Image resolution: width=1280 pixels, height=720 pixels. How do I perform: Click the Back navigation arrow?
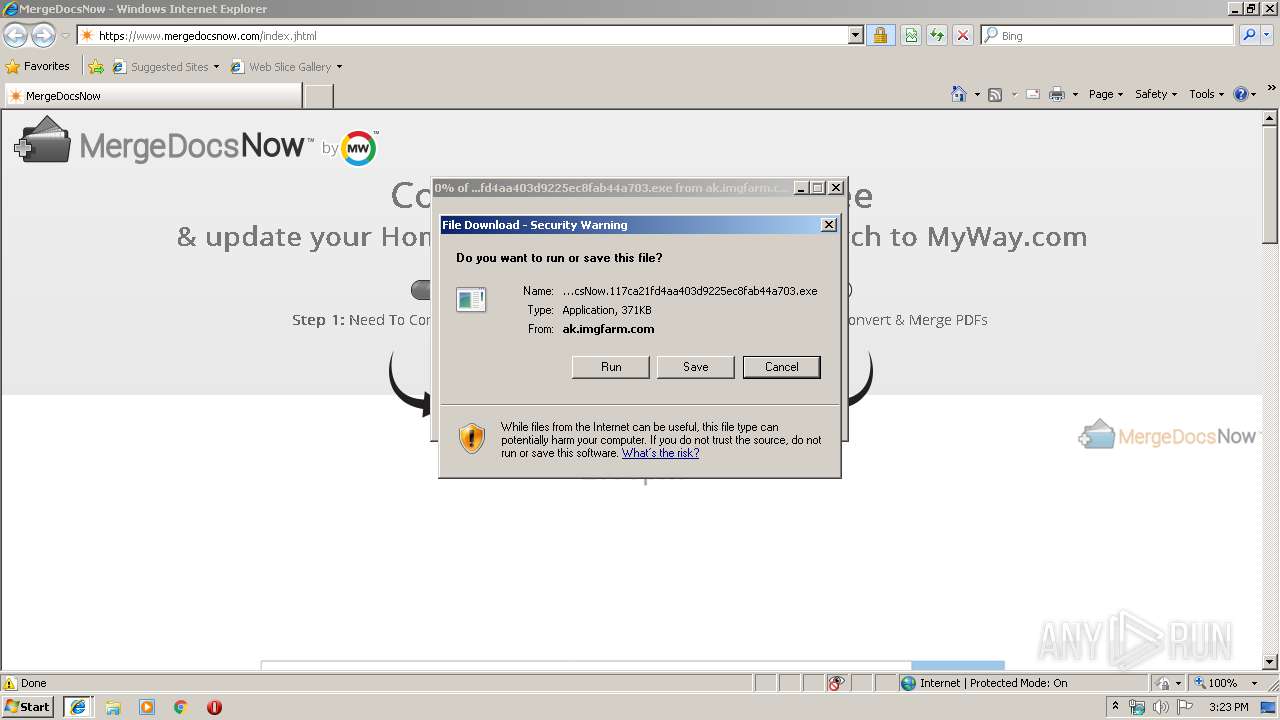[x=15, y=36]
